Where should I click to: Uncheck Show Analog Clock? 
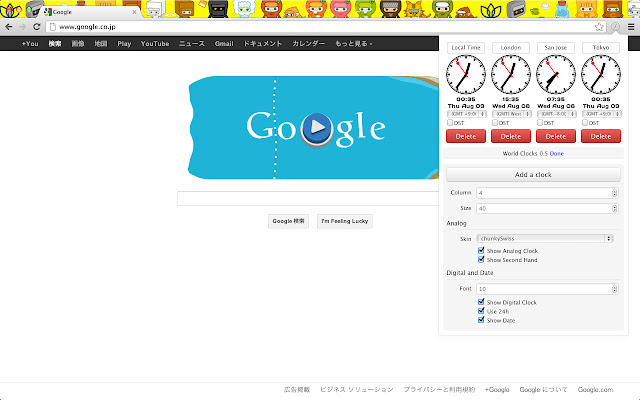481,250
